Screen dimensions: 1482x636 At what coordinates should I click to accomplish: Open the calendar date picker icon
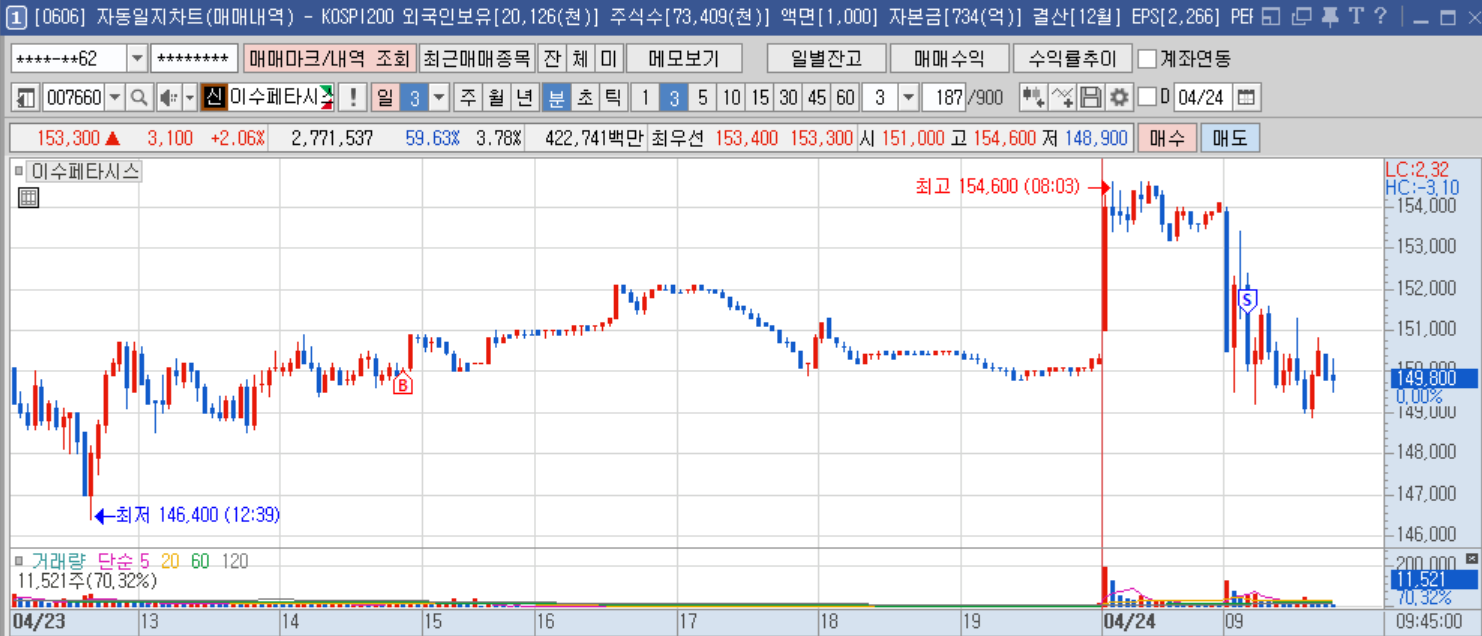tap(1246, 98)
